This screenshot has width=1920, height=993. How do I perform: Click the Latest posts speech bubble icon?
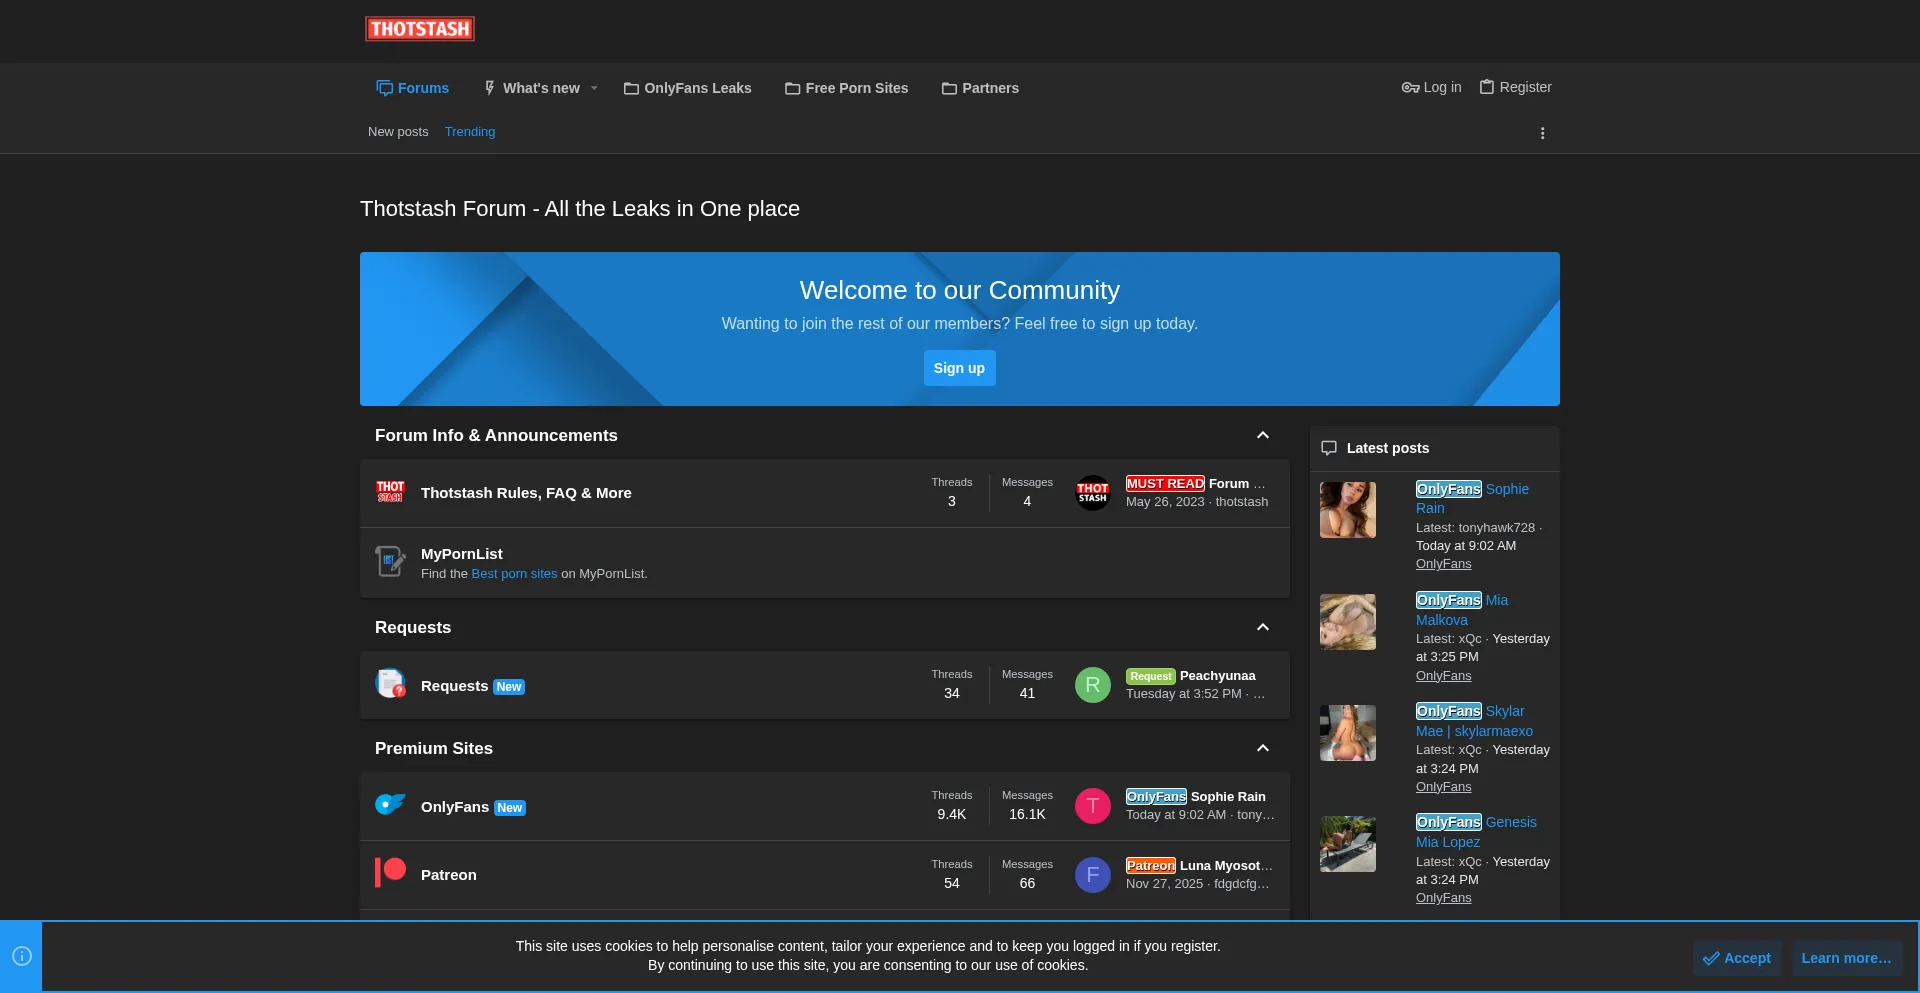(1329, 448)
